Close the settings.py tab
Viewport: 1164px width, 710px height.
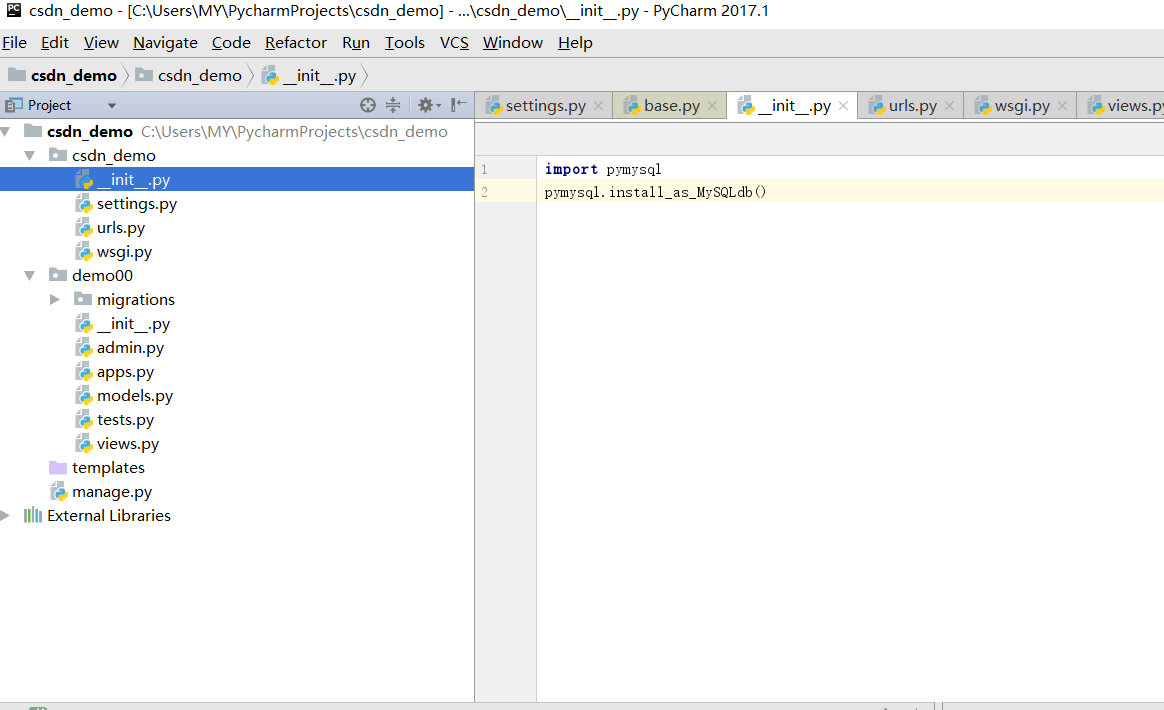[598, 105]
